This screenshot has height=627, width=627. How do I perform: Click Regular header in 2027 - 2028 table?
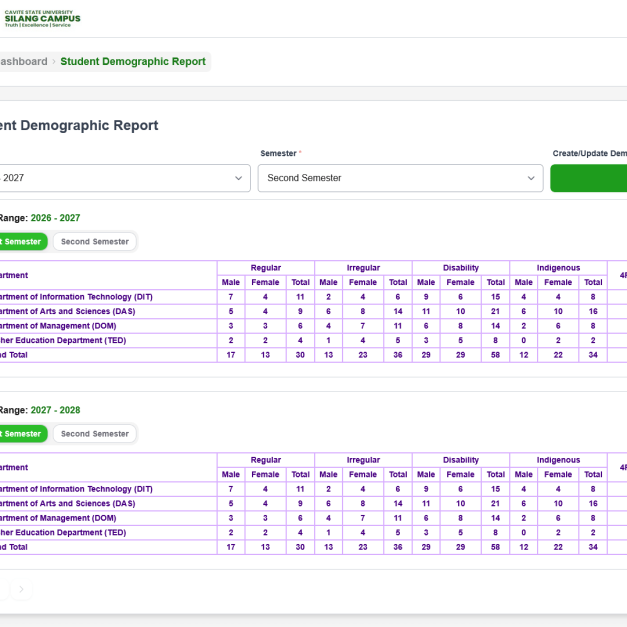tap(266, 460)
